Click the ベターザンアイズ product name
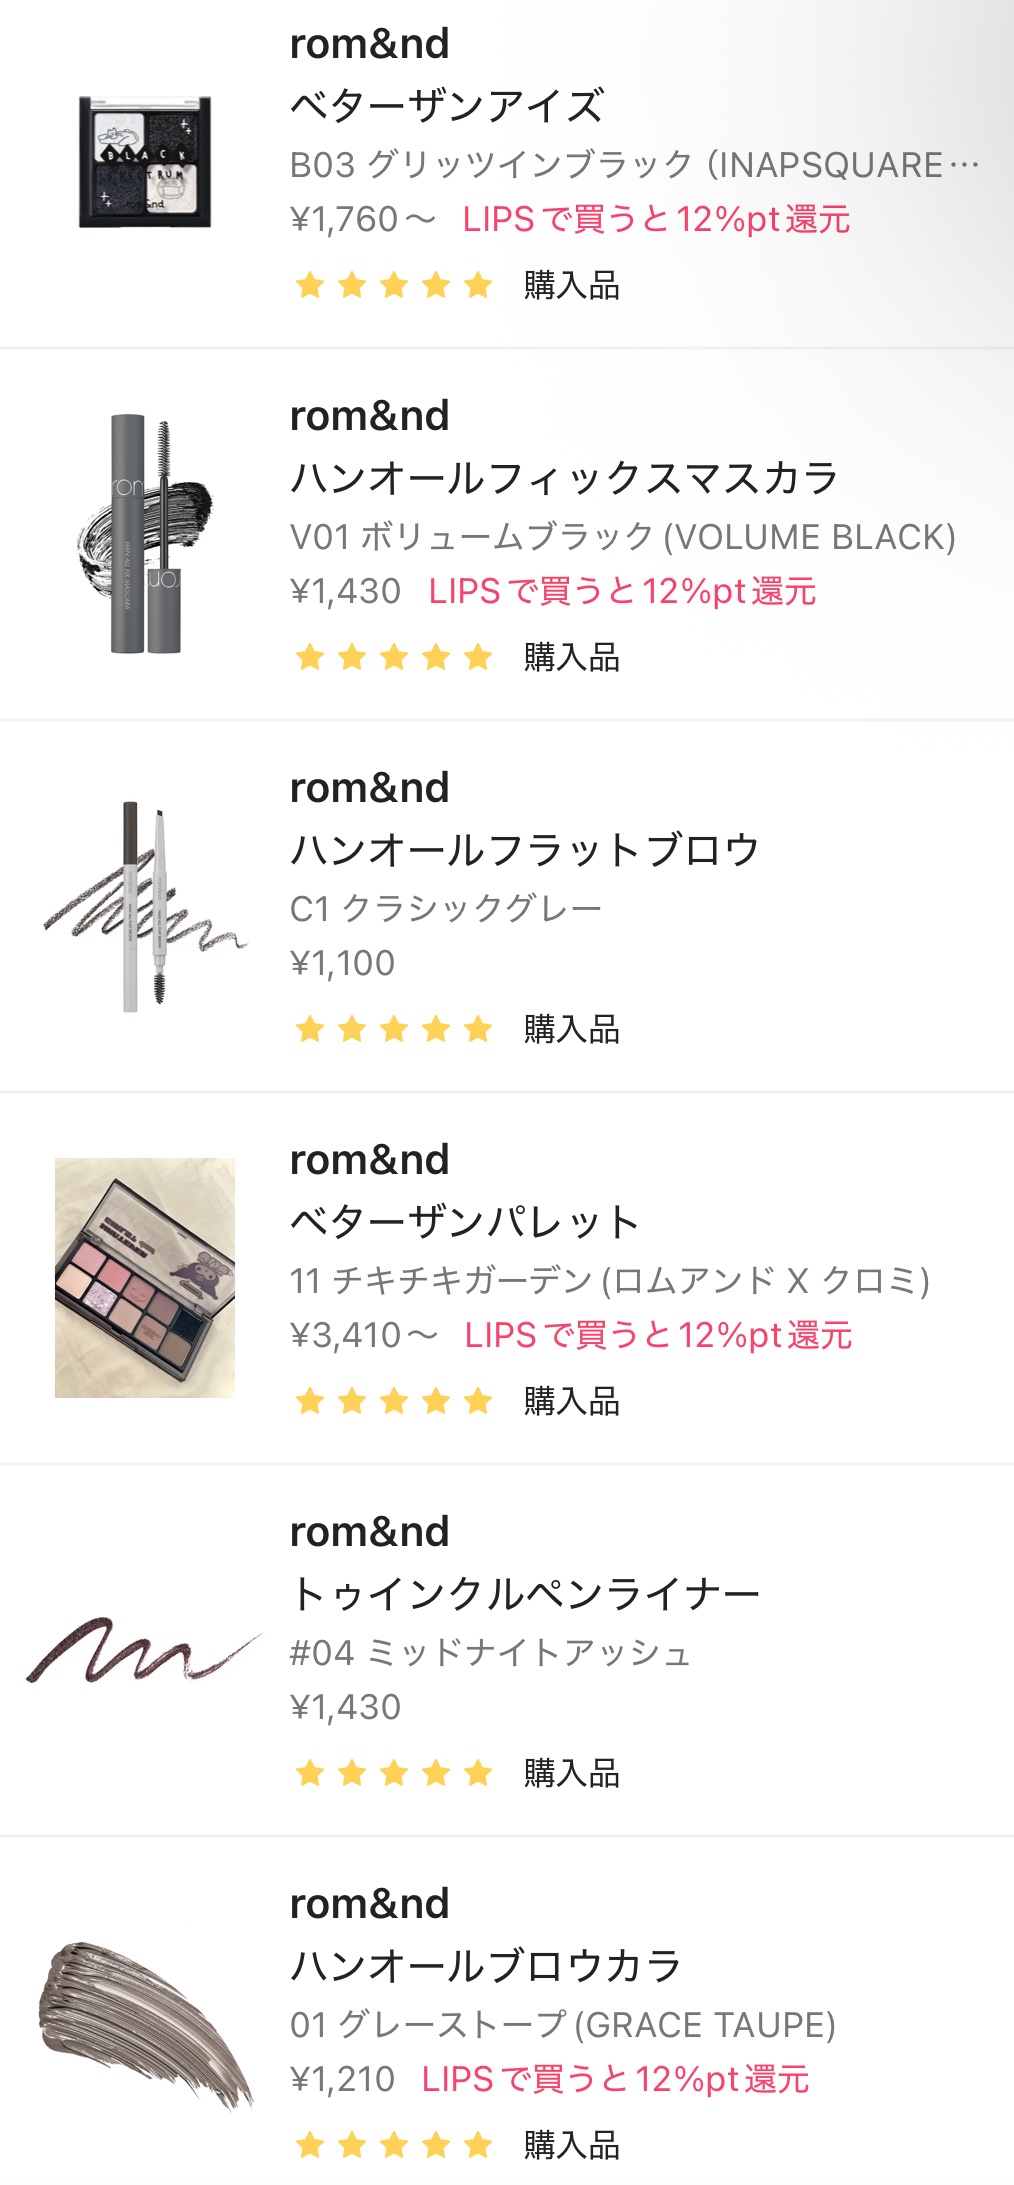This screenshot has width=1014, height=2185. [x=447, y=105]
